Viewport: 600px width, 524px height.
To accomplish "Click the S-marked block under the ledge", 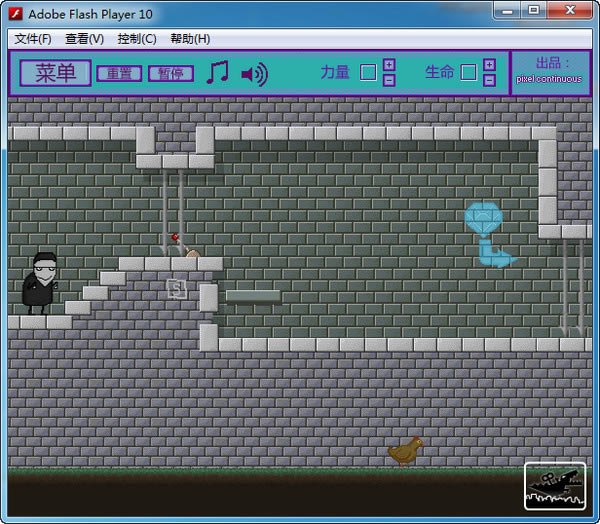I will coord(176,289).
